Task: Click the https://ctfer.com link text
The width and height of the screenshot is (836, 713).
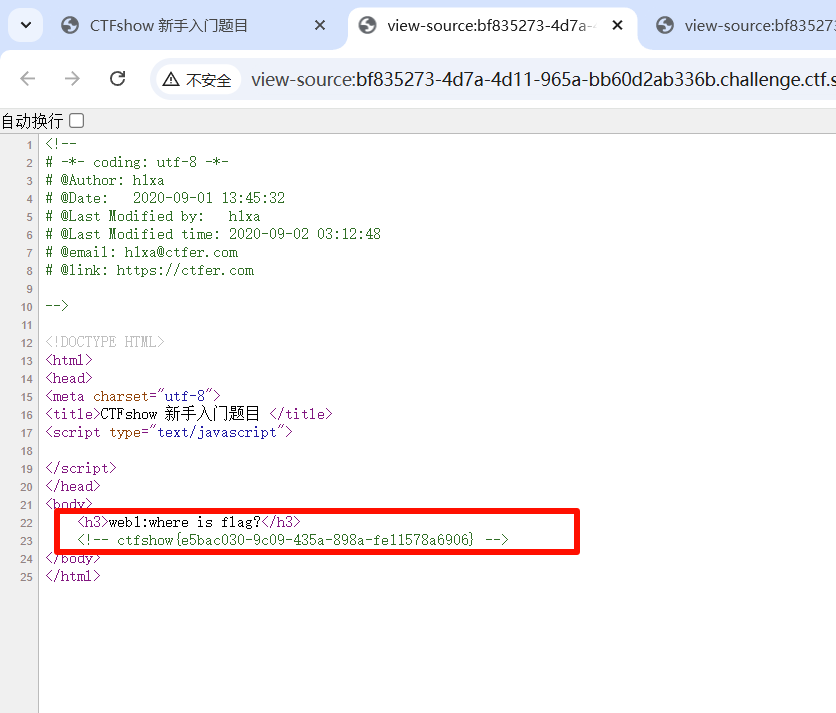Action: point(185,270)
